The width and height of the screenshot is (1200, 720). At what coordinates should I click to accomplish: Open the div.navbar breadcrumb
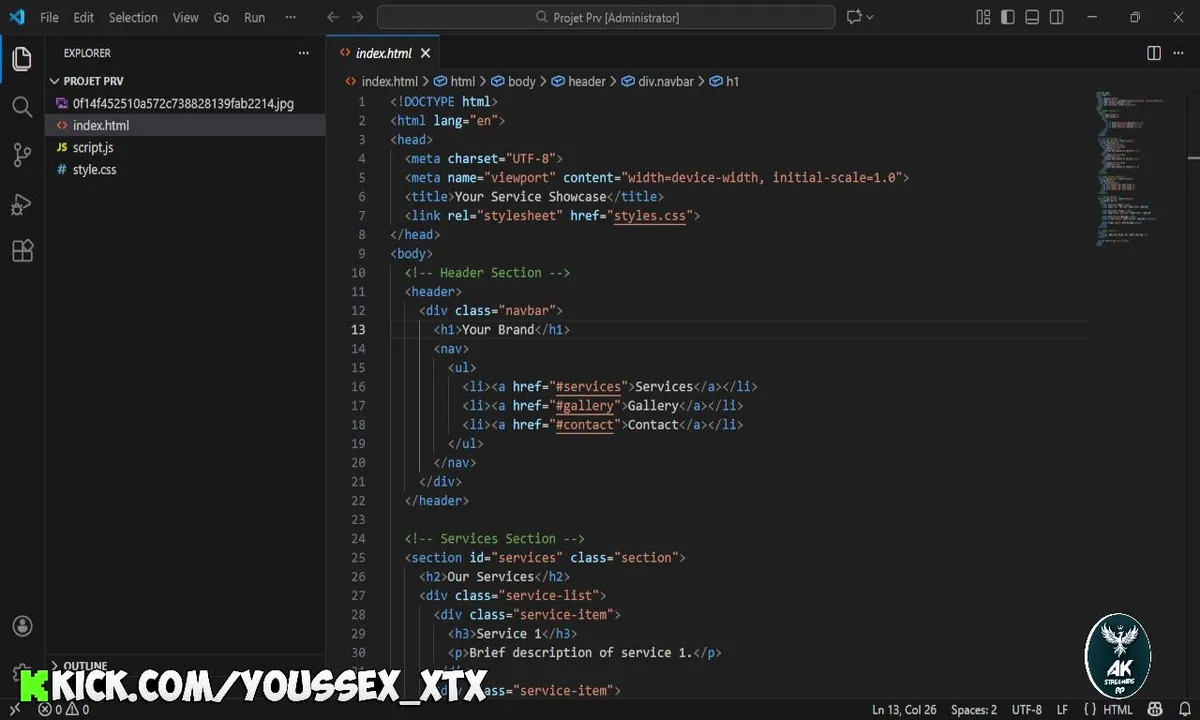click(x=657, y=81)
